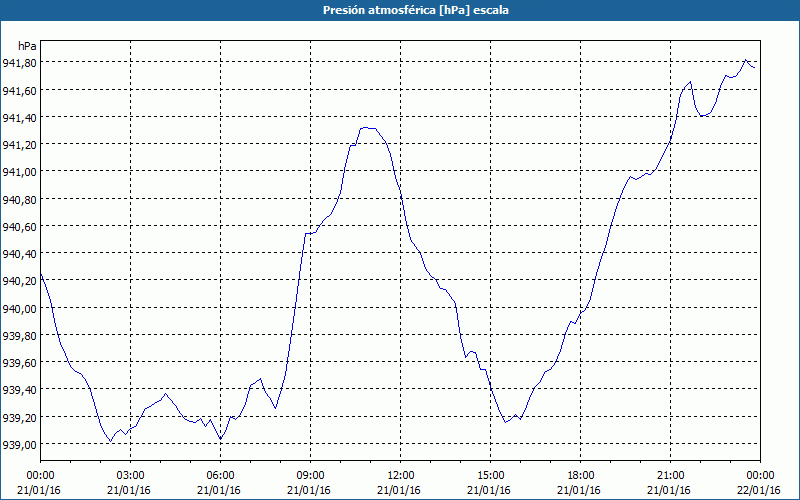This screenshot has height=500, width=800.
Task: Select the 941,80 y-axis value
Action: pos(19,63)
